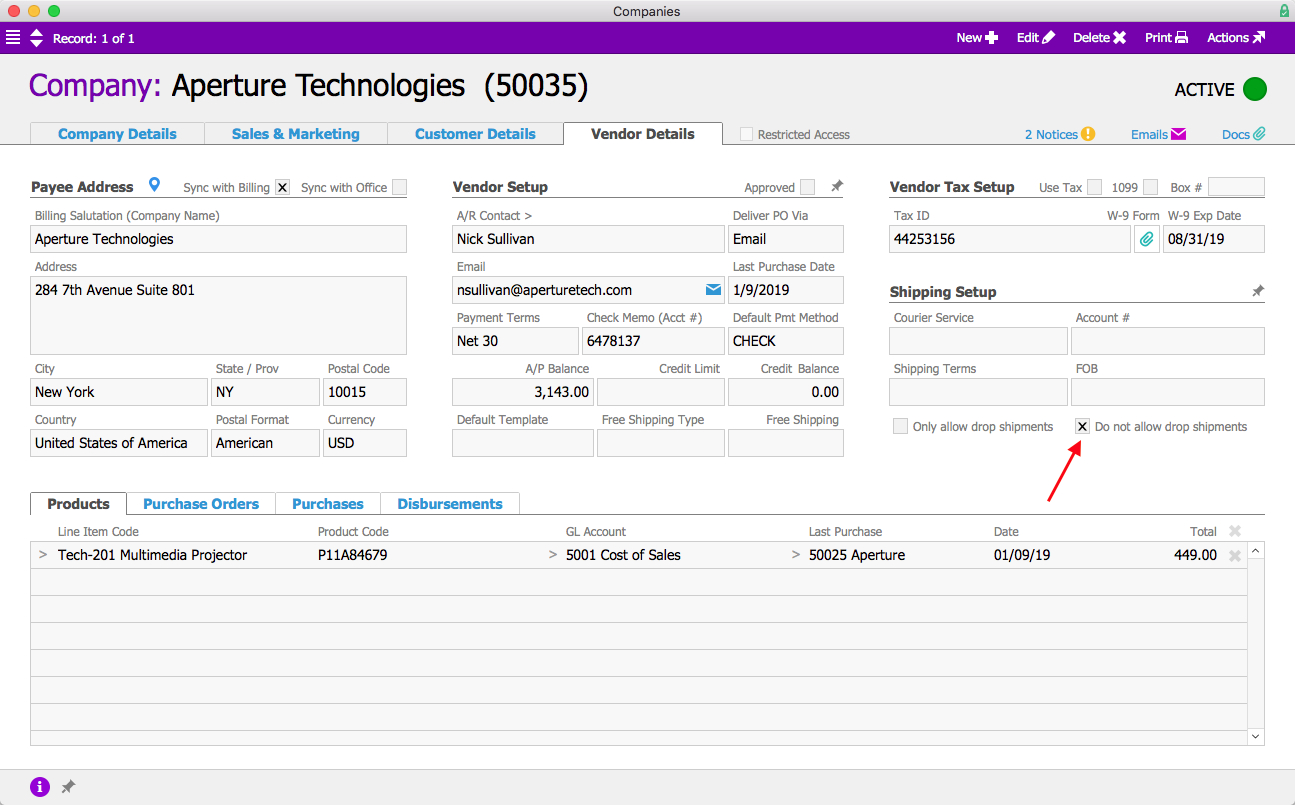Screen dimensions: 1295x805
Task: Expand the Tech-201 Multimedia Projector row arrow
Action: click(43, 555)
